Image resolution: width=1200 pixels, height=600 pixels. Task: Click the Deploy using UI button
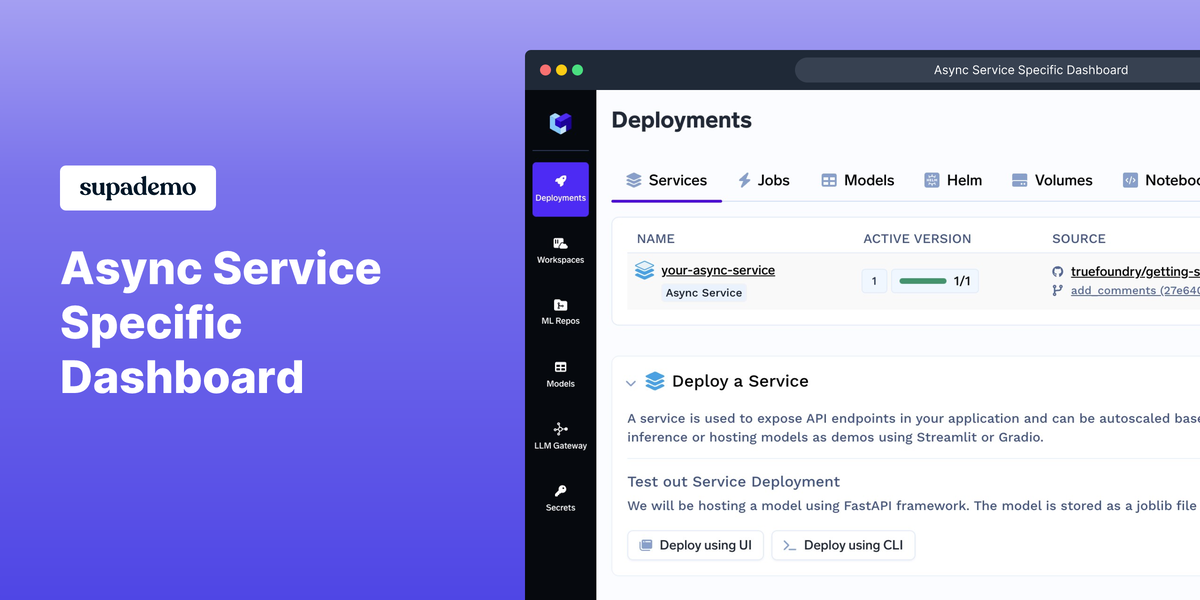(x=695, y=545)
